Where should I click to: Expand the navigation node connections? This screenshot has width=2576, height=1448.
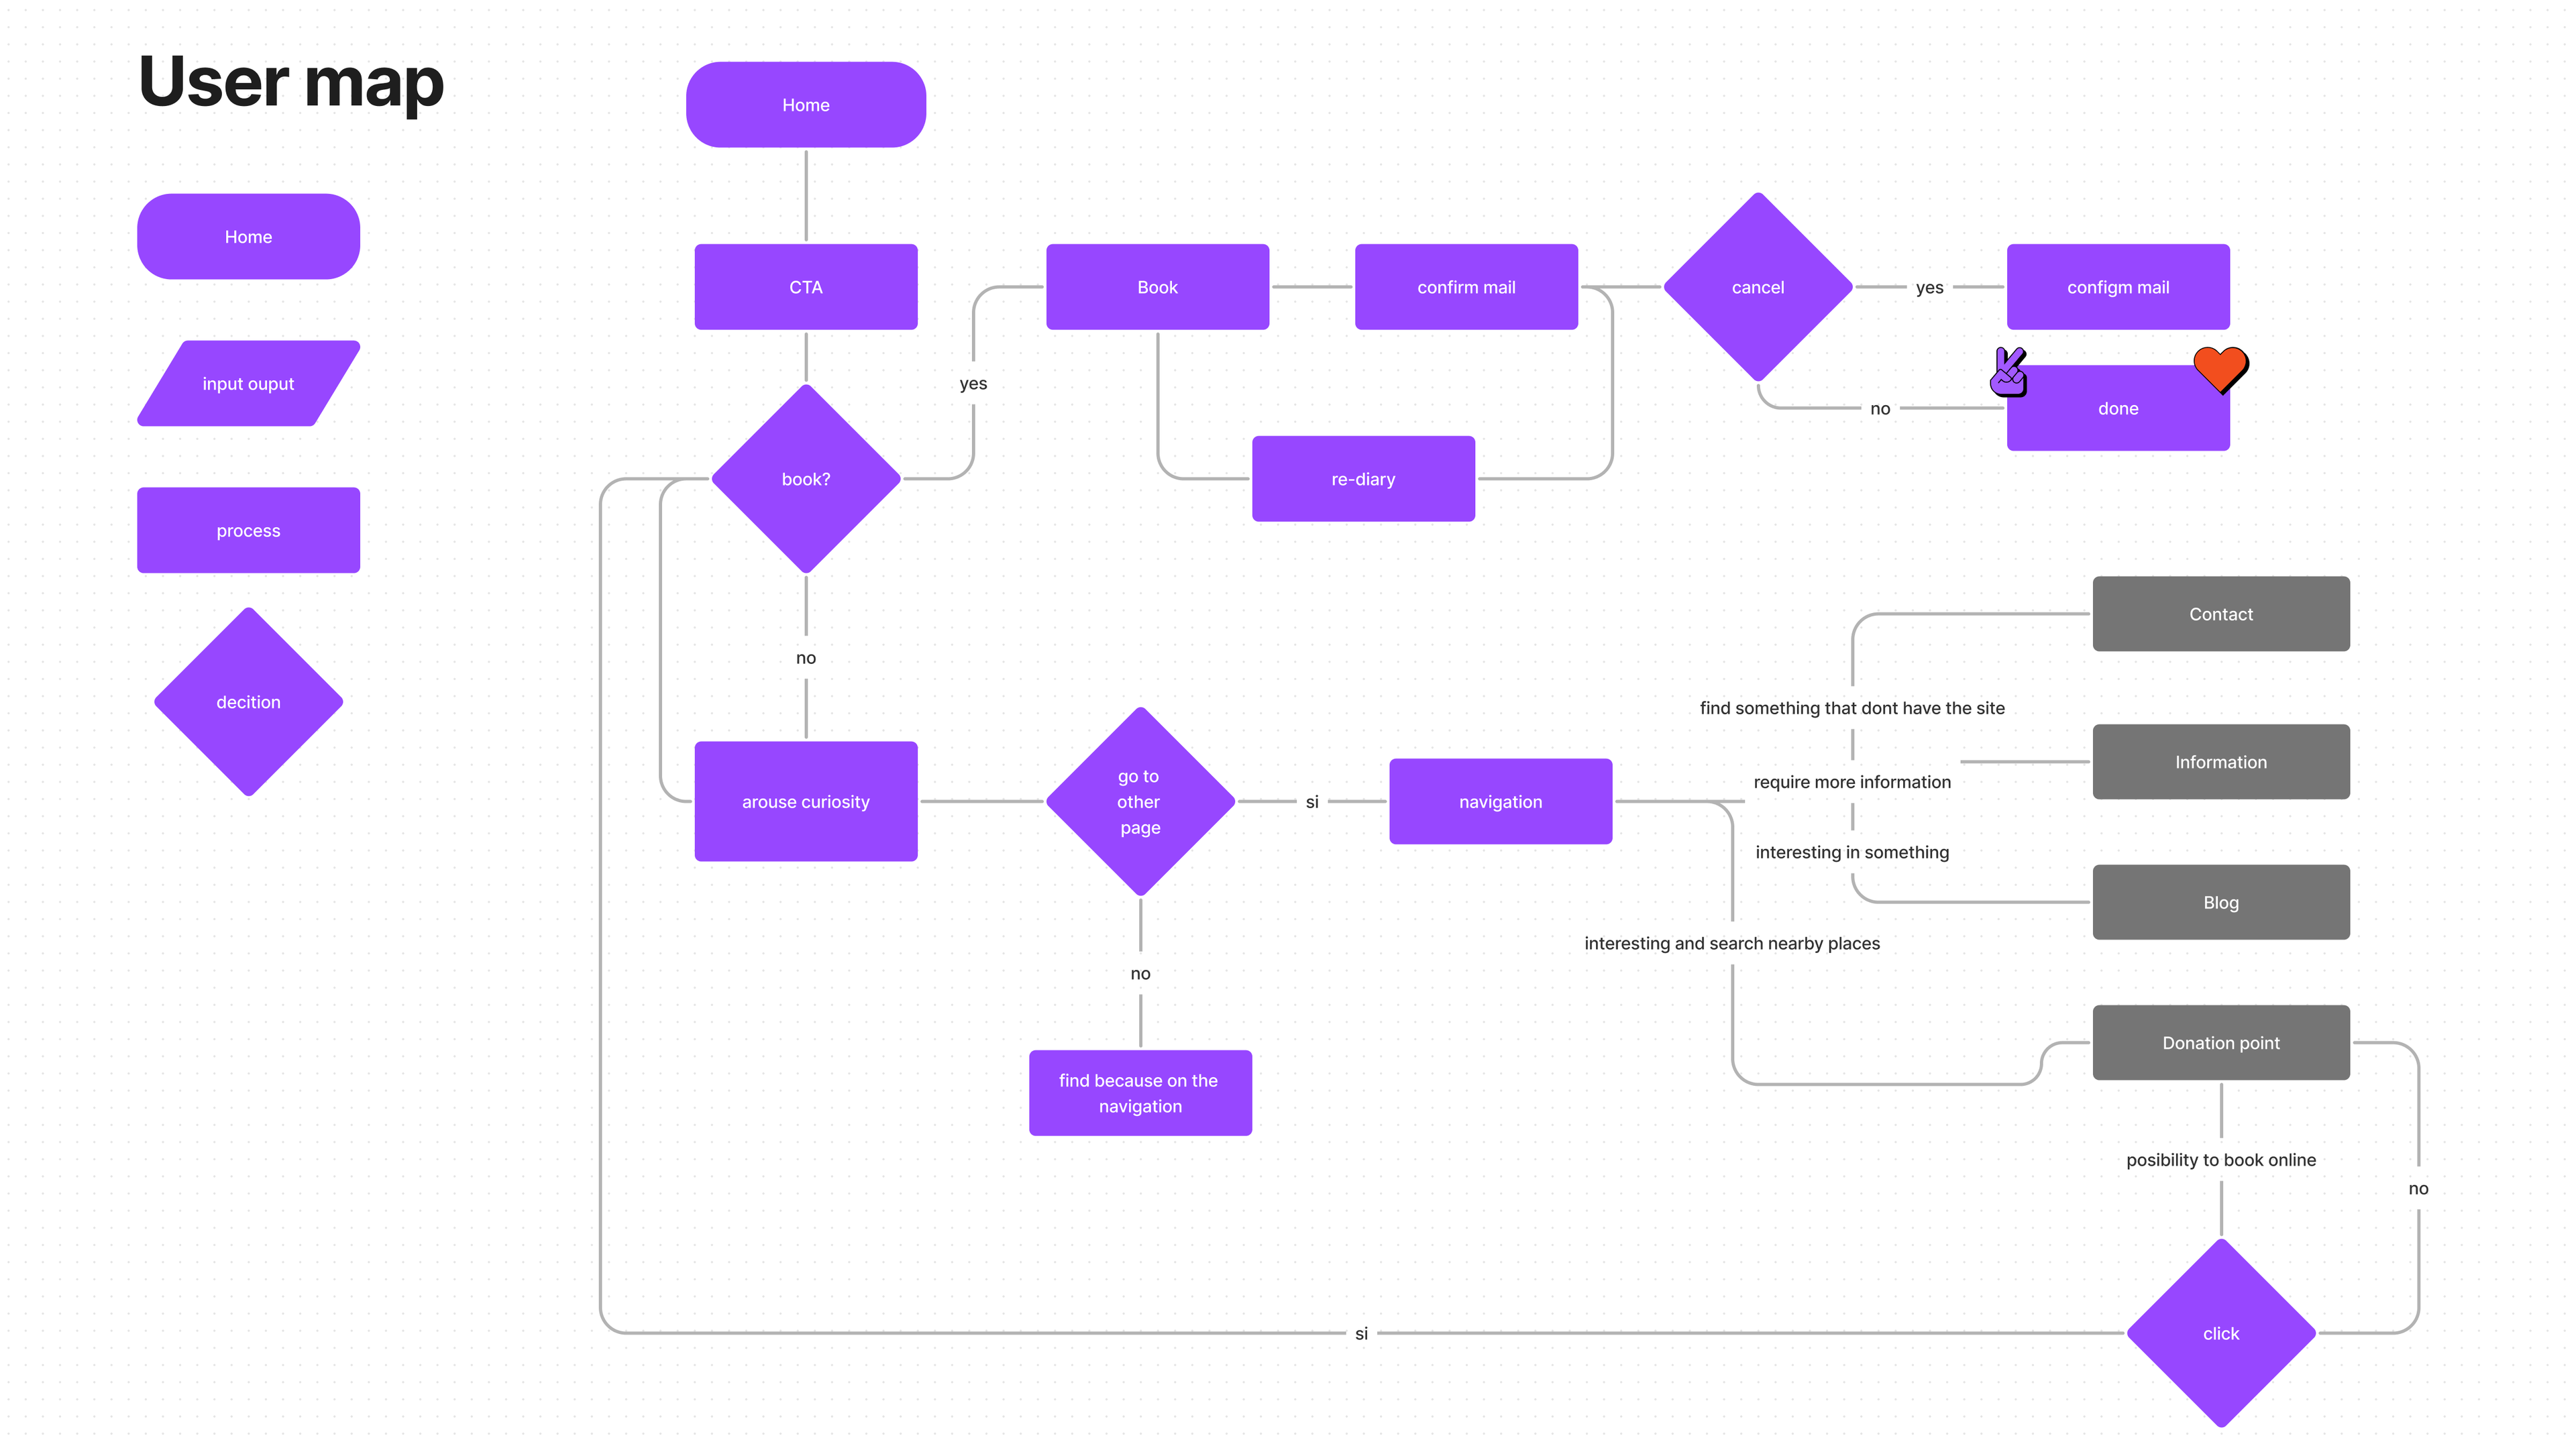coord(1500,801)
